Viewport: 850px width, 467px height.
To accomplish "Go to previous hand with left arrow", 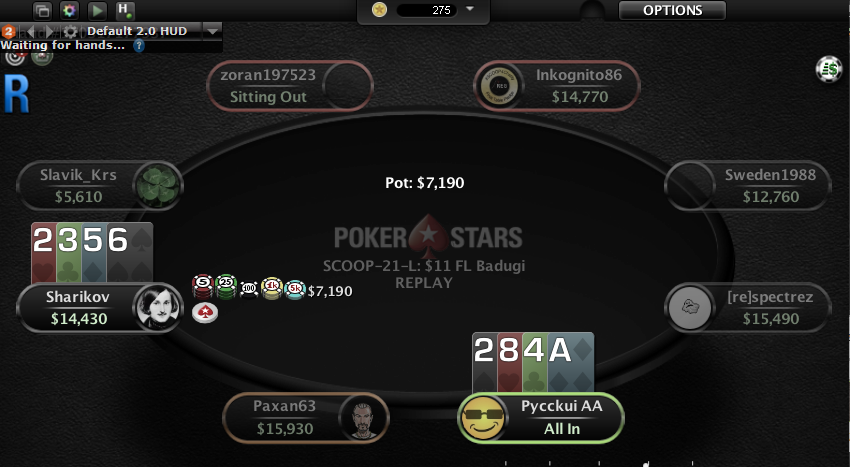I will [30, 31].
